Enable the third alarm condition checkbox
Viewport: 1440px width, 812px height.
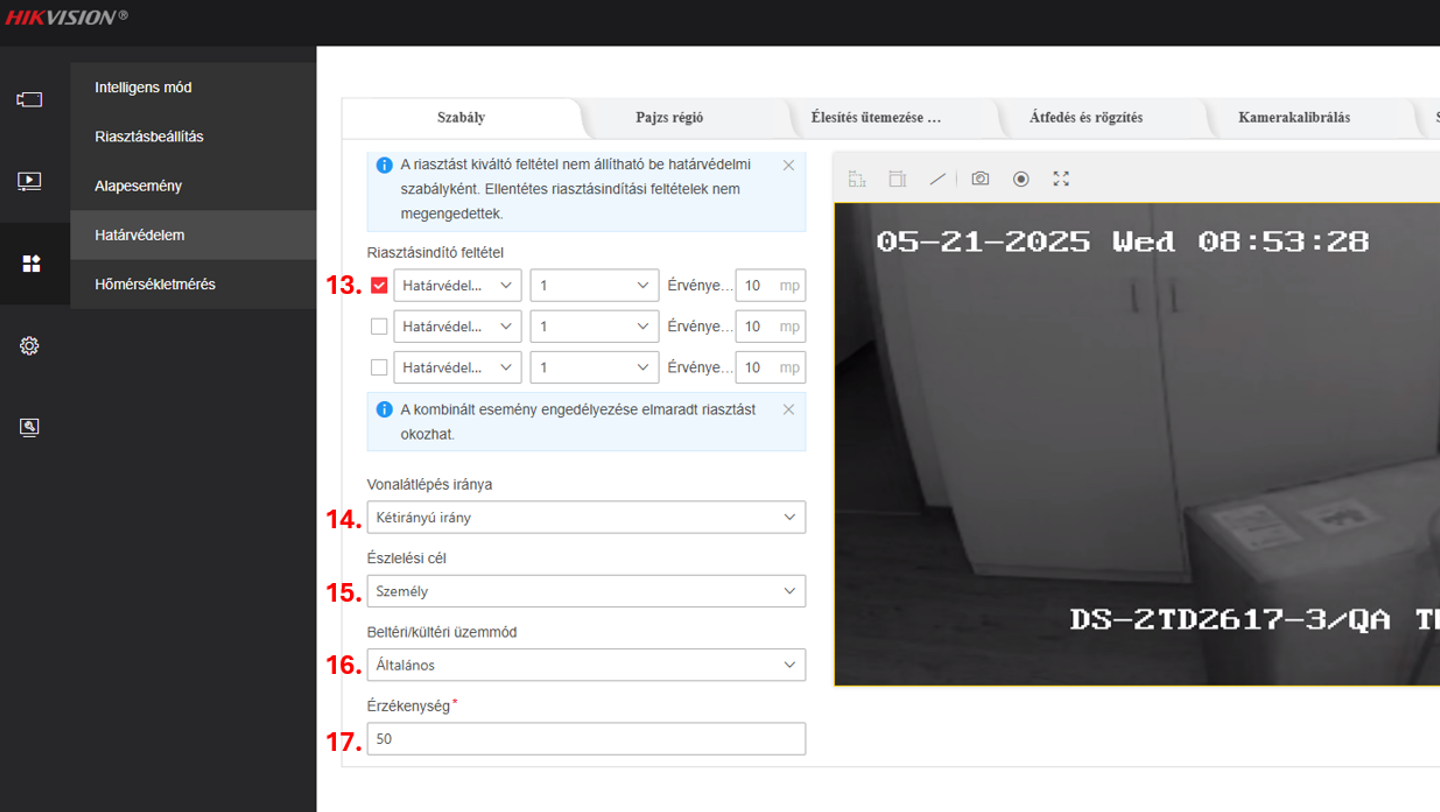379,367
